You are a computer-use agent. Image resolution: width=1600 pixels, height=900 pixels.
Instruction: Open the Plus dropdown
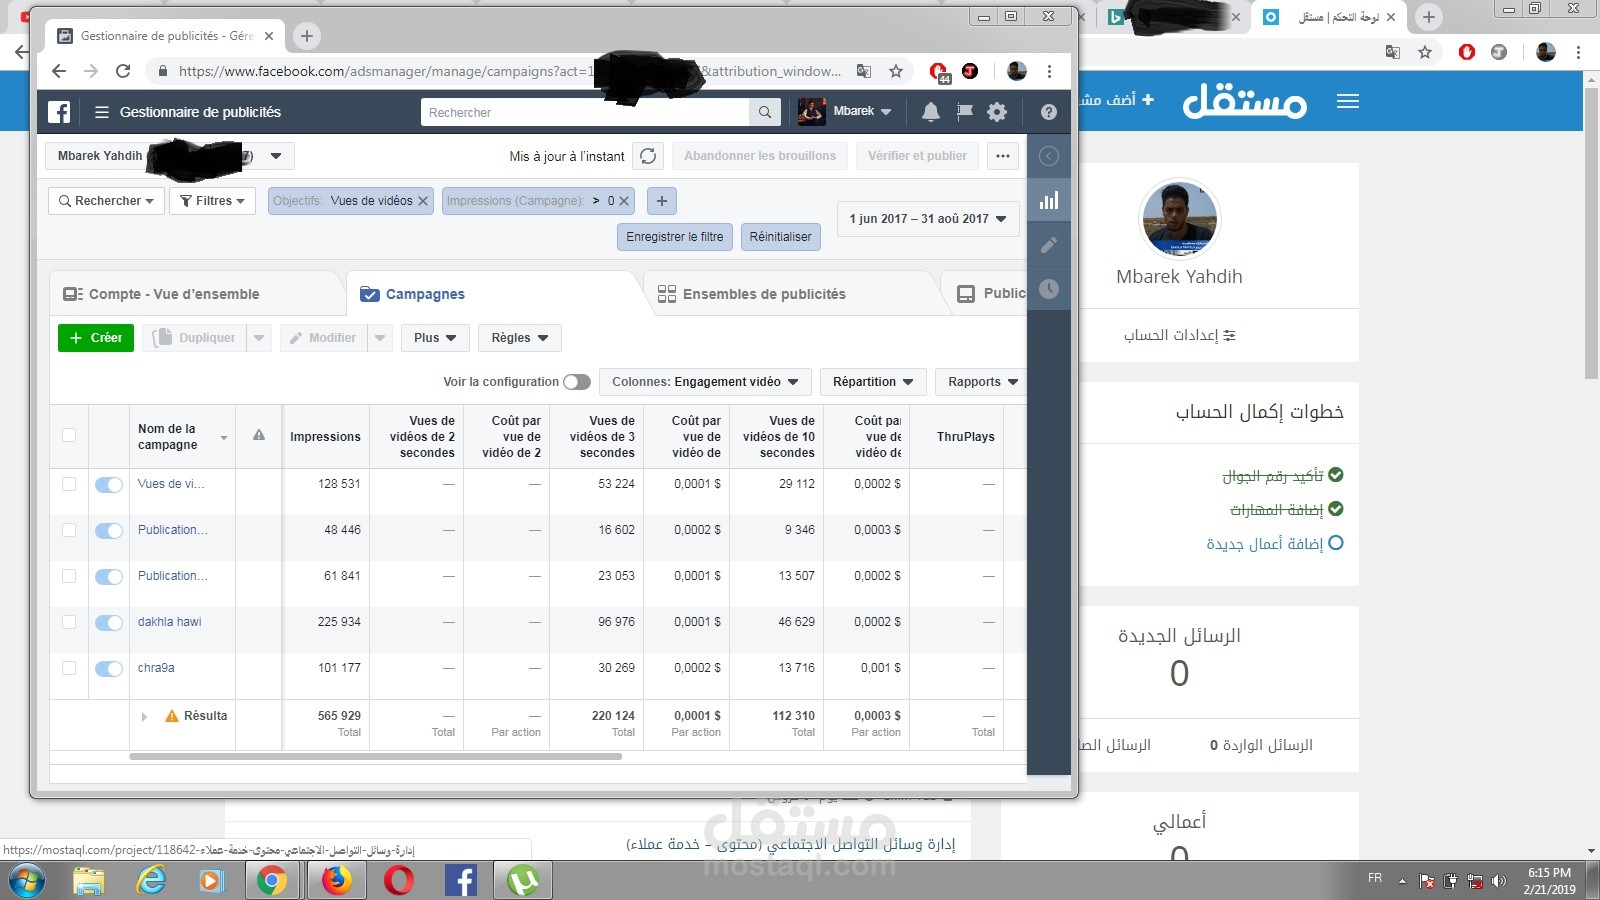[x=435, y=338]
